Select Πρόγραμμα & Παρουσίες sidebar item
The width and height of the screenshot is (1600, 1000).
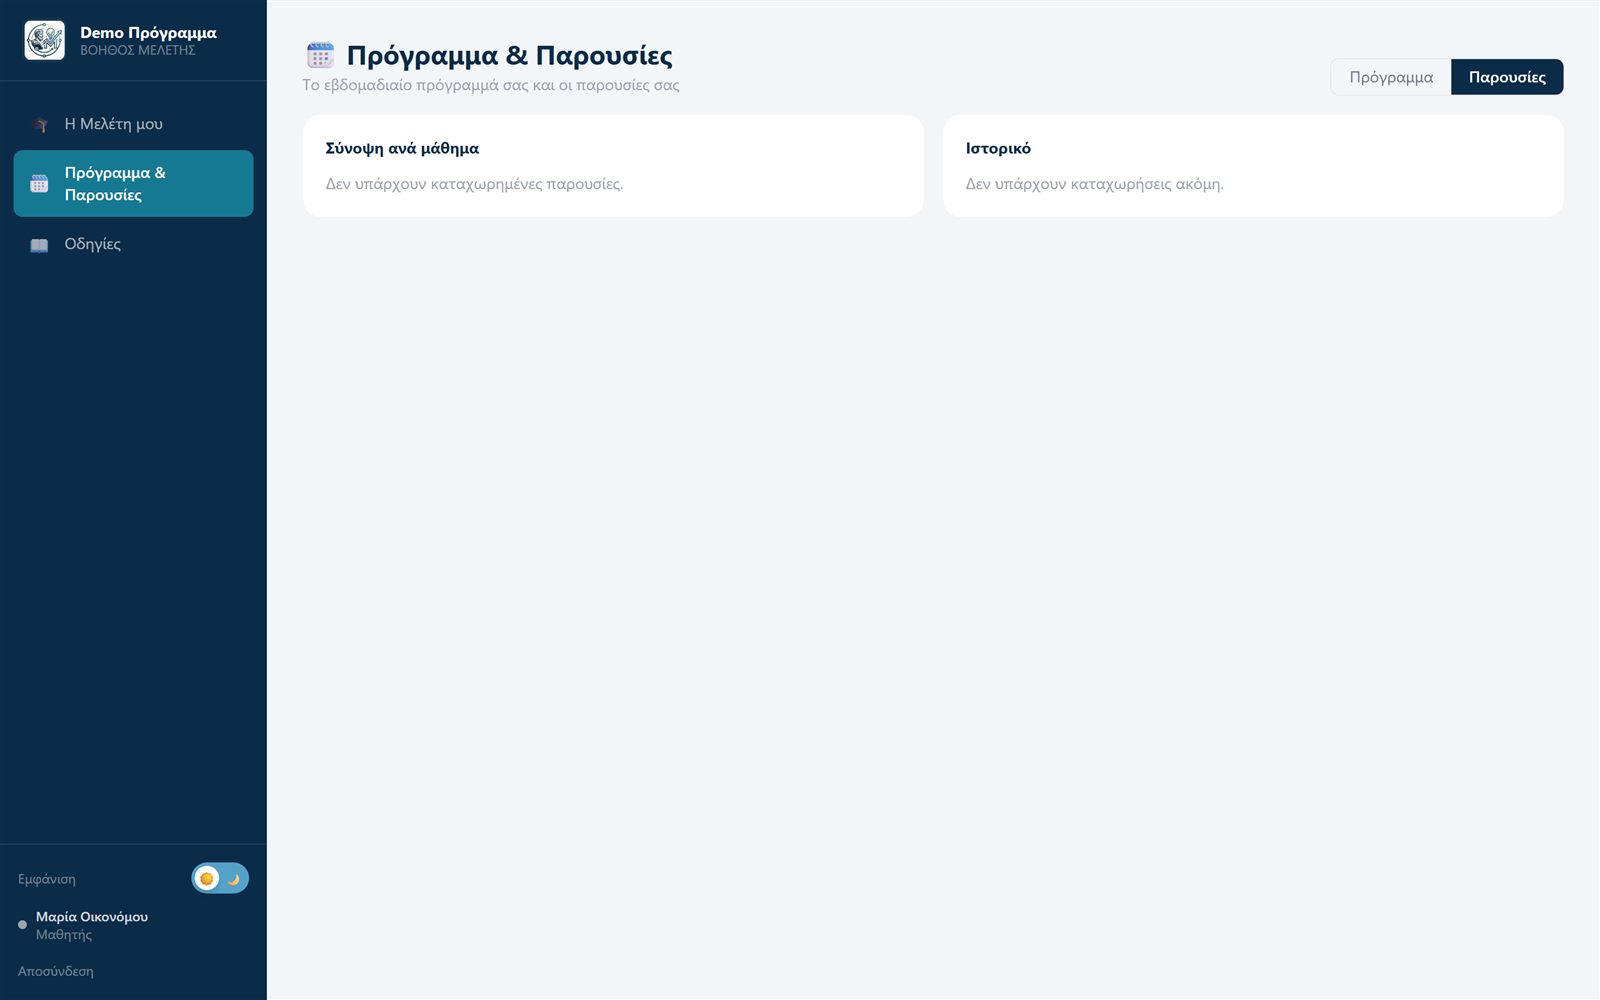click(133, 184)
